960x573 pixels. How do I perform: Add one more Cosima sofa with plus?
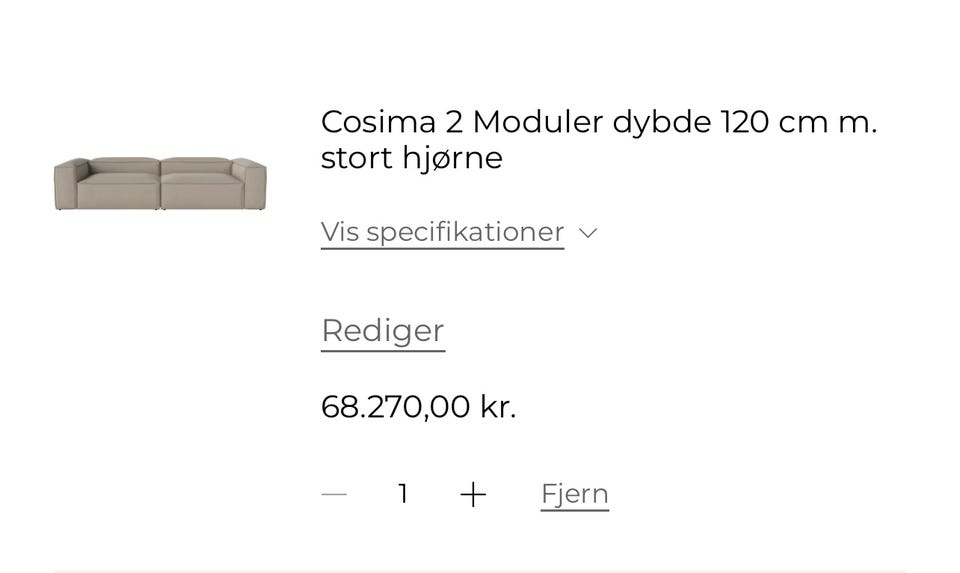[x=473, y=494]
